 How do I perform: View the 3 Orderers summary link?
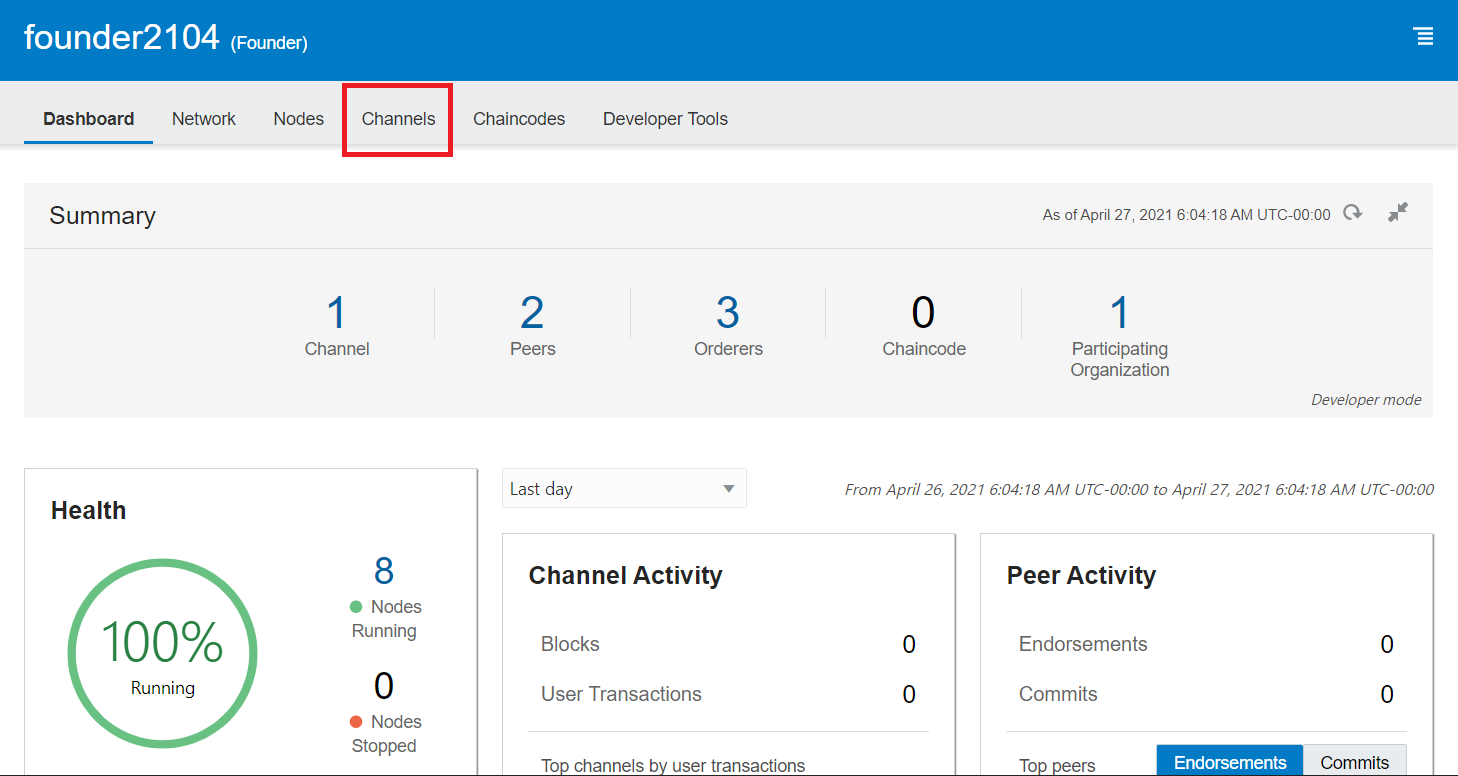728,314
